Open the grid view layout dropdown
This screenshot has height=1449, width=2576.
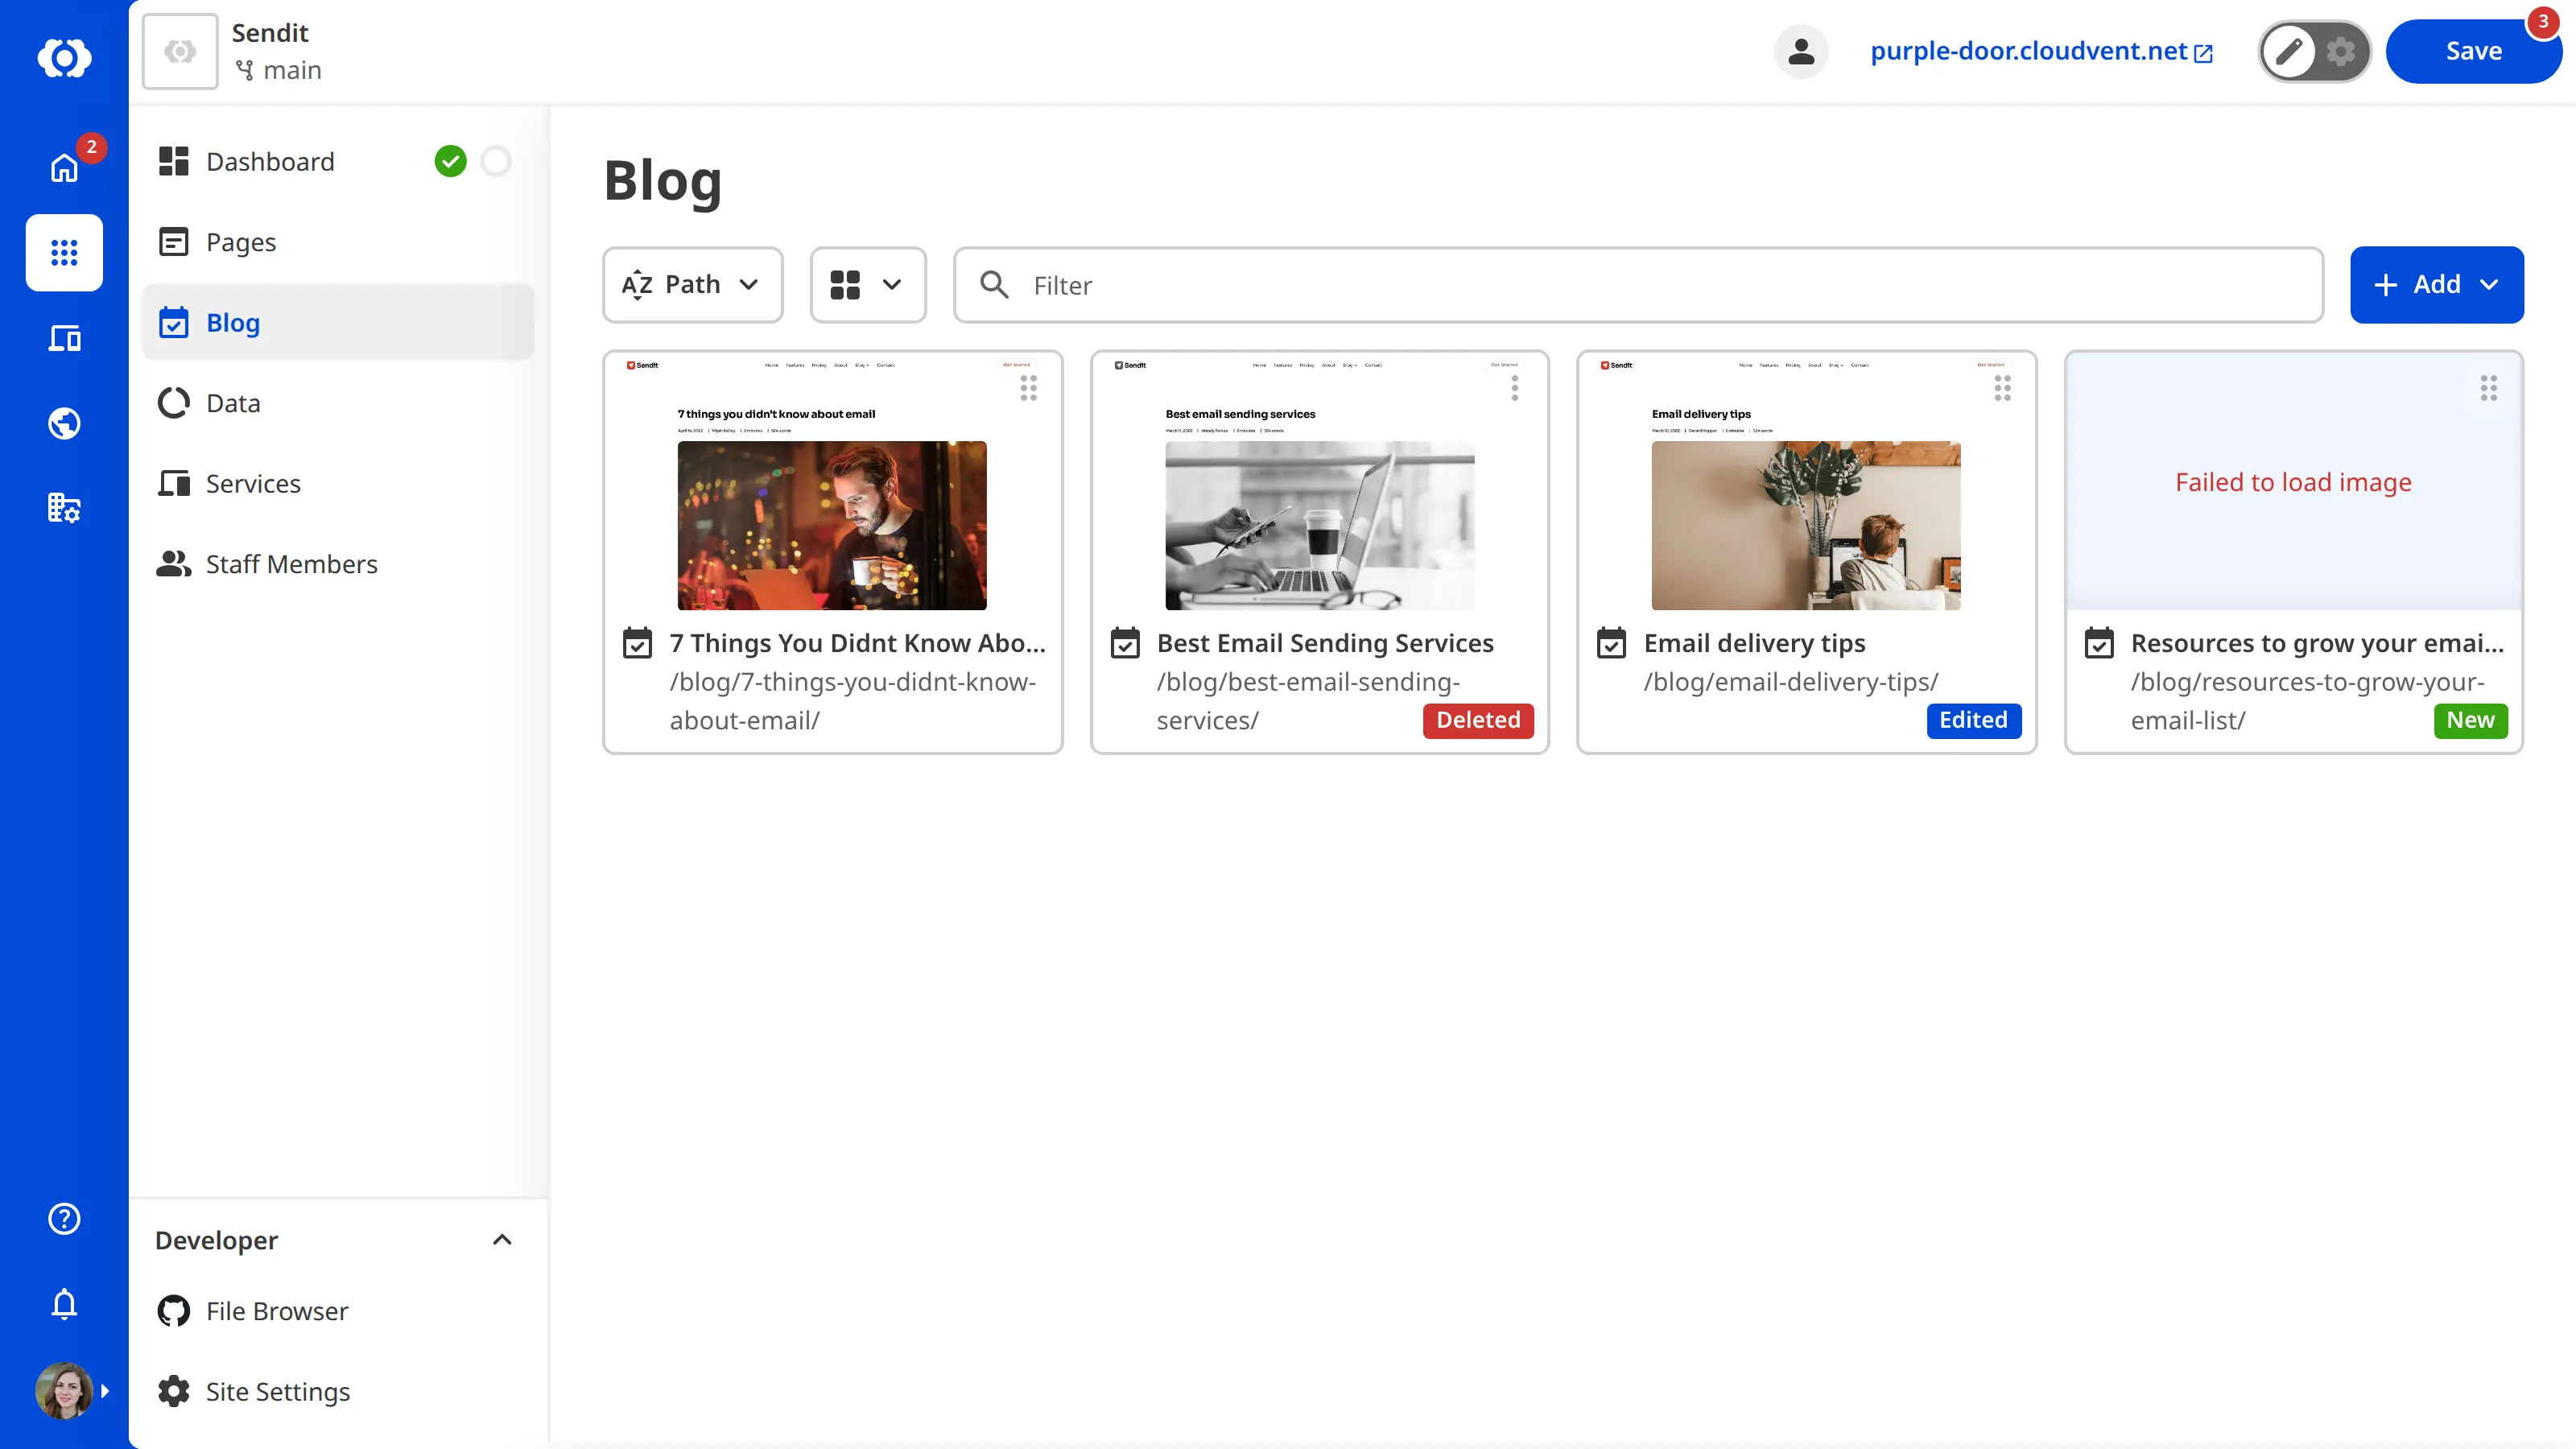tap(868, 285)
